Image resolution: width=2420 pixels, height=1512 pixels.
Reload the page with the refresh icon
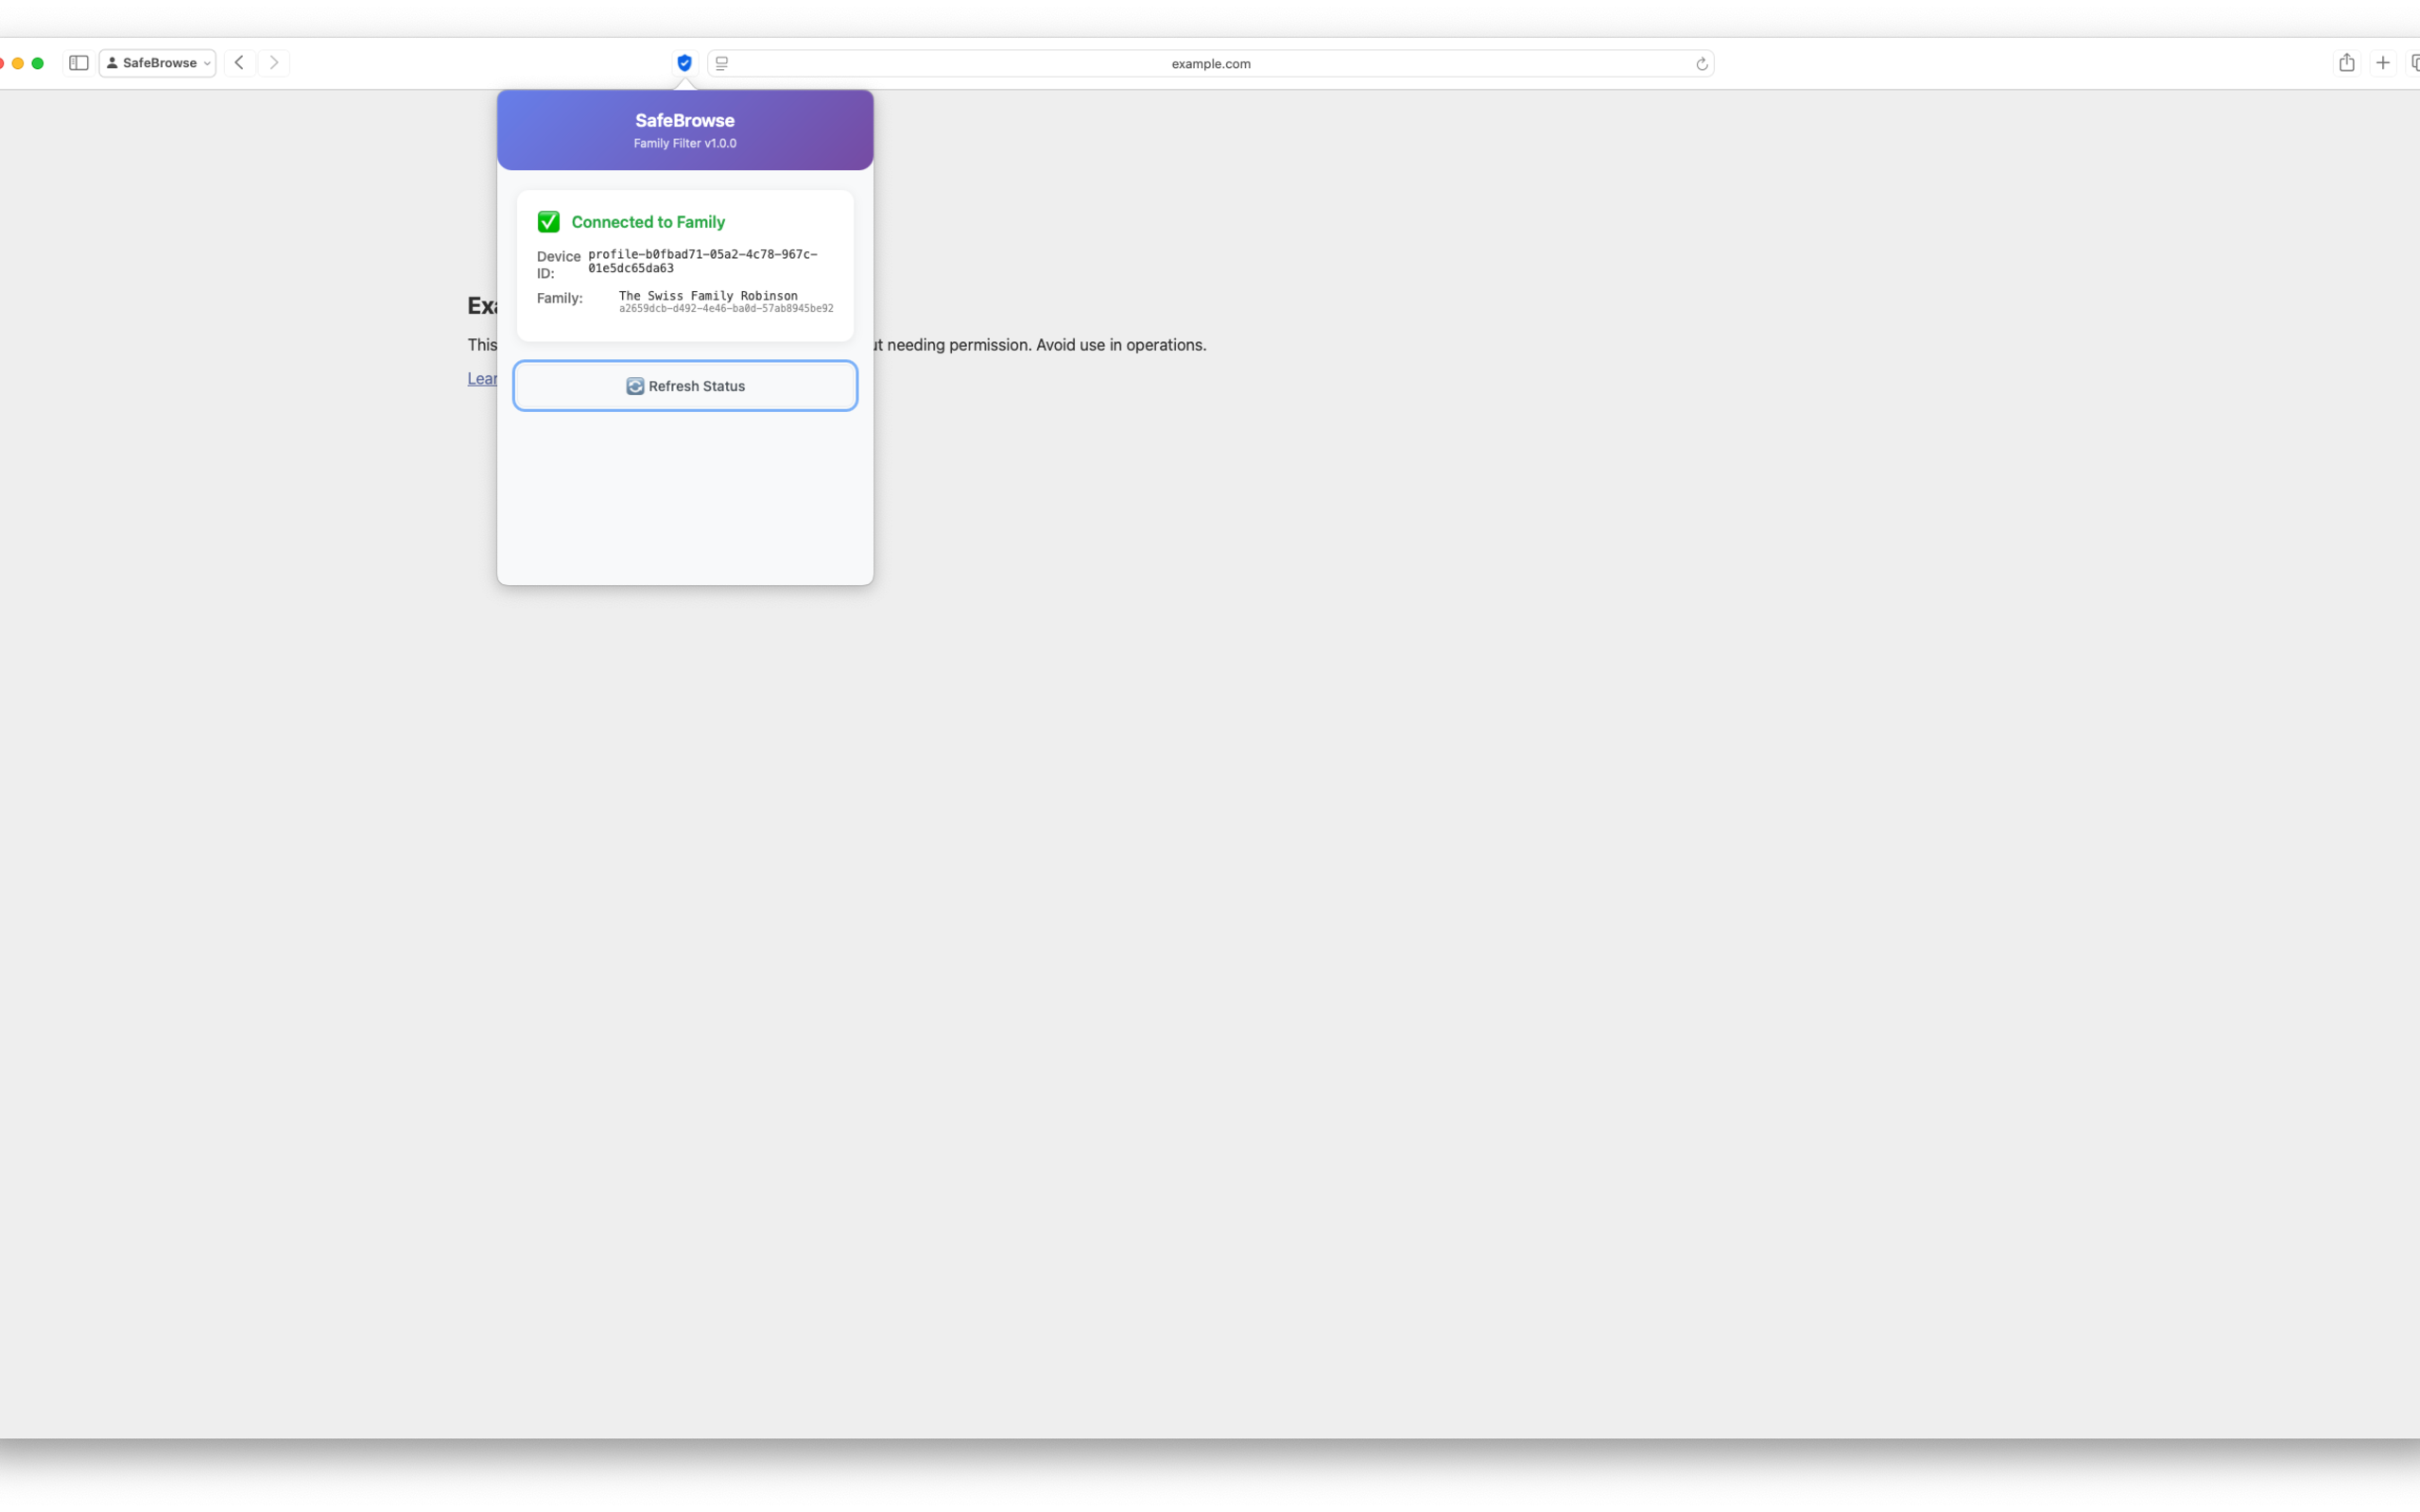coord(1701,64)
